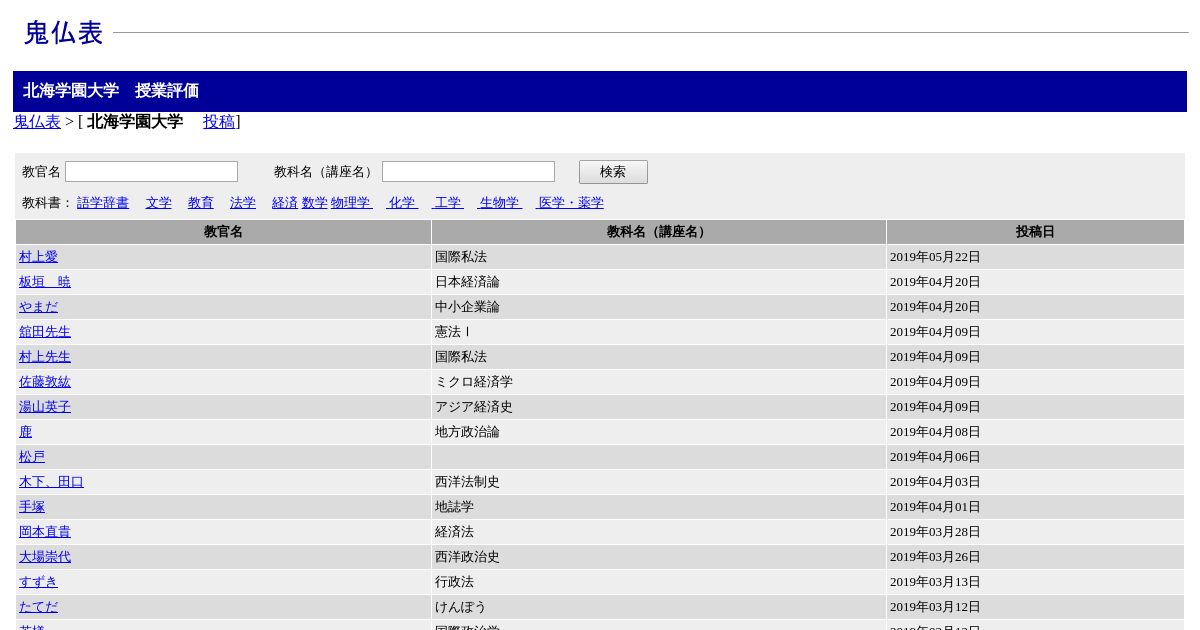Open the 法学 textbook link
Screen dimensions: 1200x630
243,203
